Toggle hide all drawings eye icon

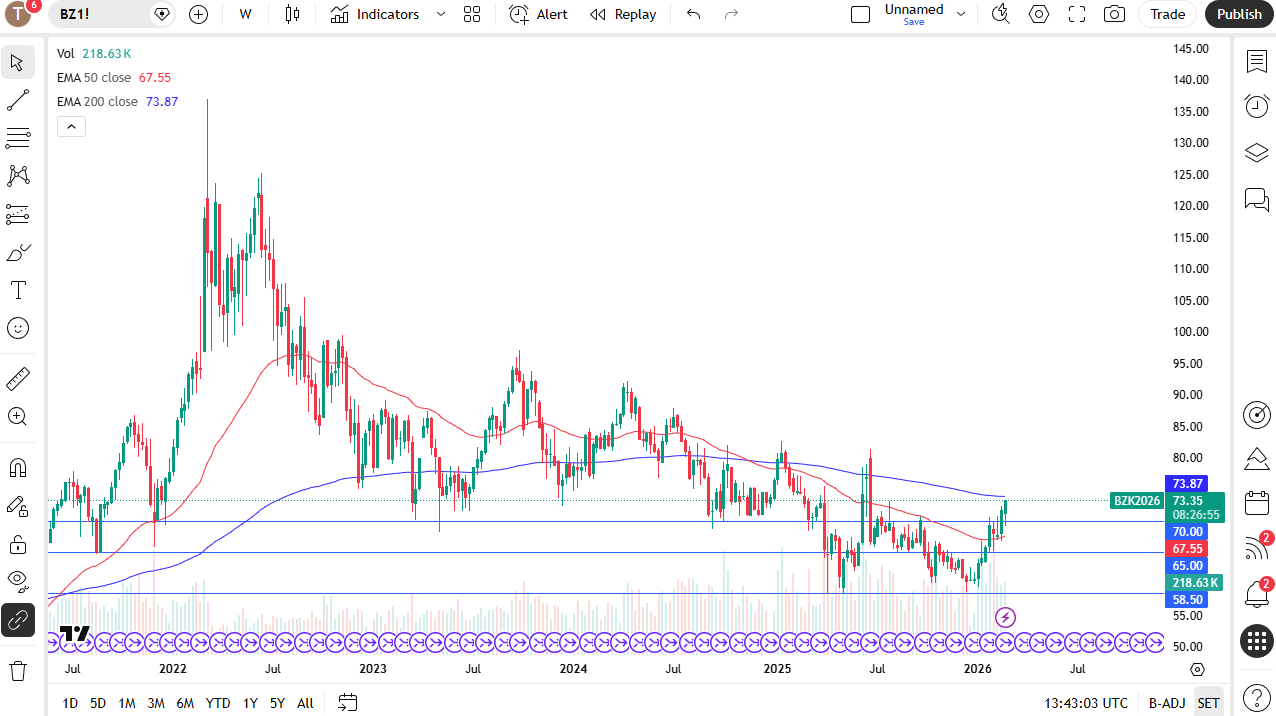point(18,582)
